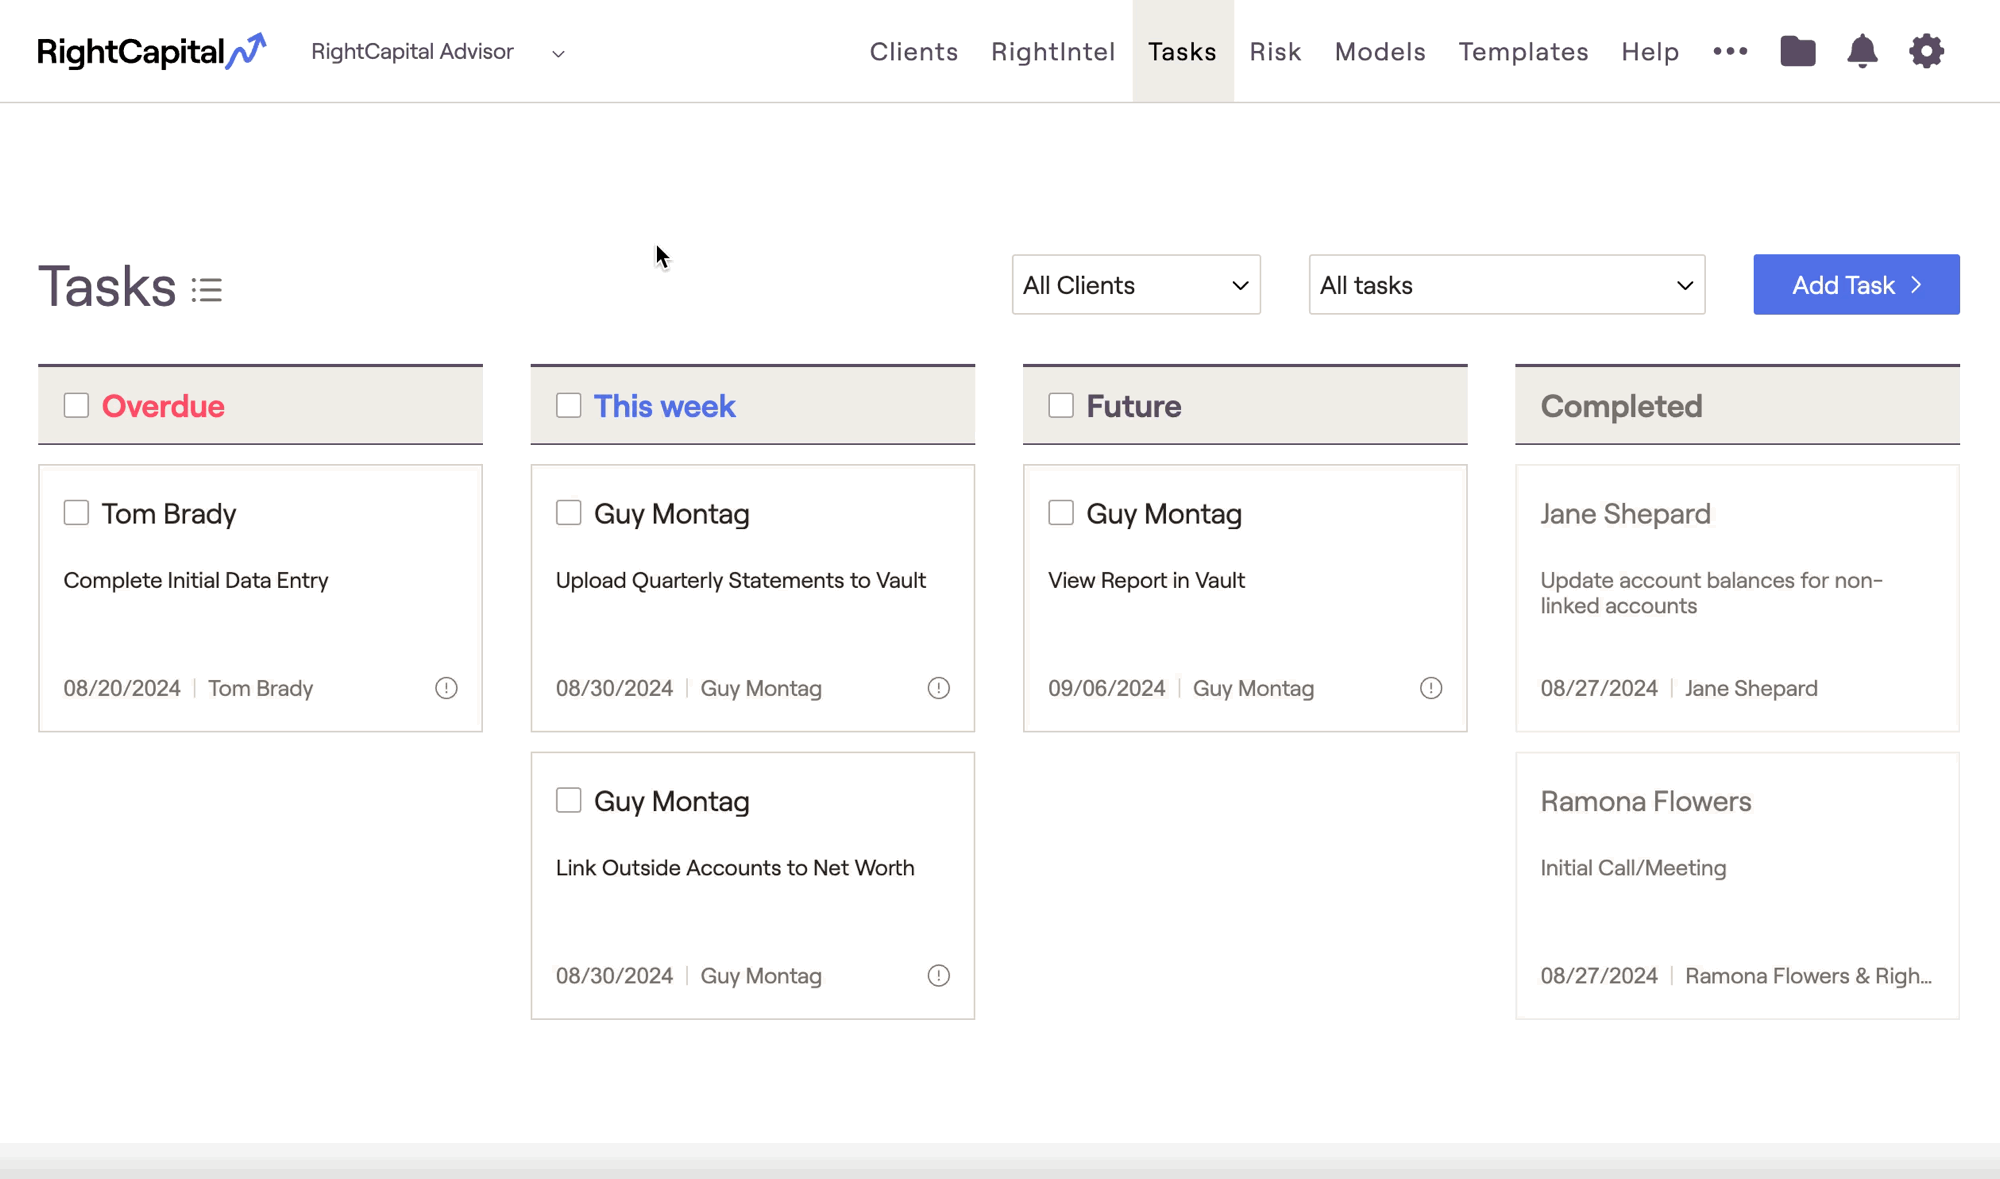Expand the RightCapital Advisor account chevron
Viewport: 2000px width, 1179px height.
coord(558,53)
